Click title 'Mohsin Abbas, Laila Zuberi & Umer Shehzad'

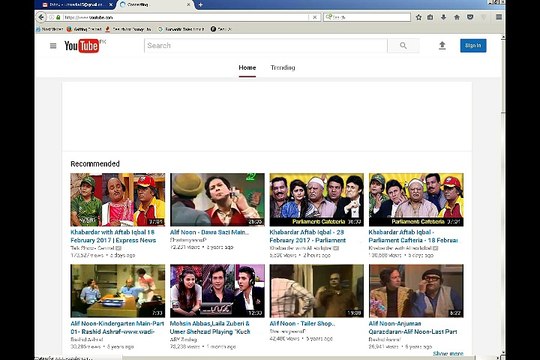pos(210,328)
